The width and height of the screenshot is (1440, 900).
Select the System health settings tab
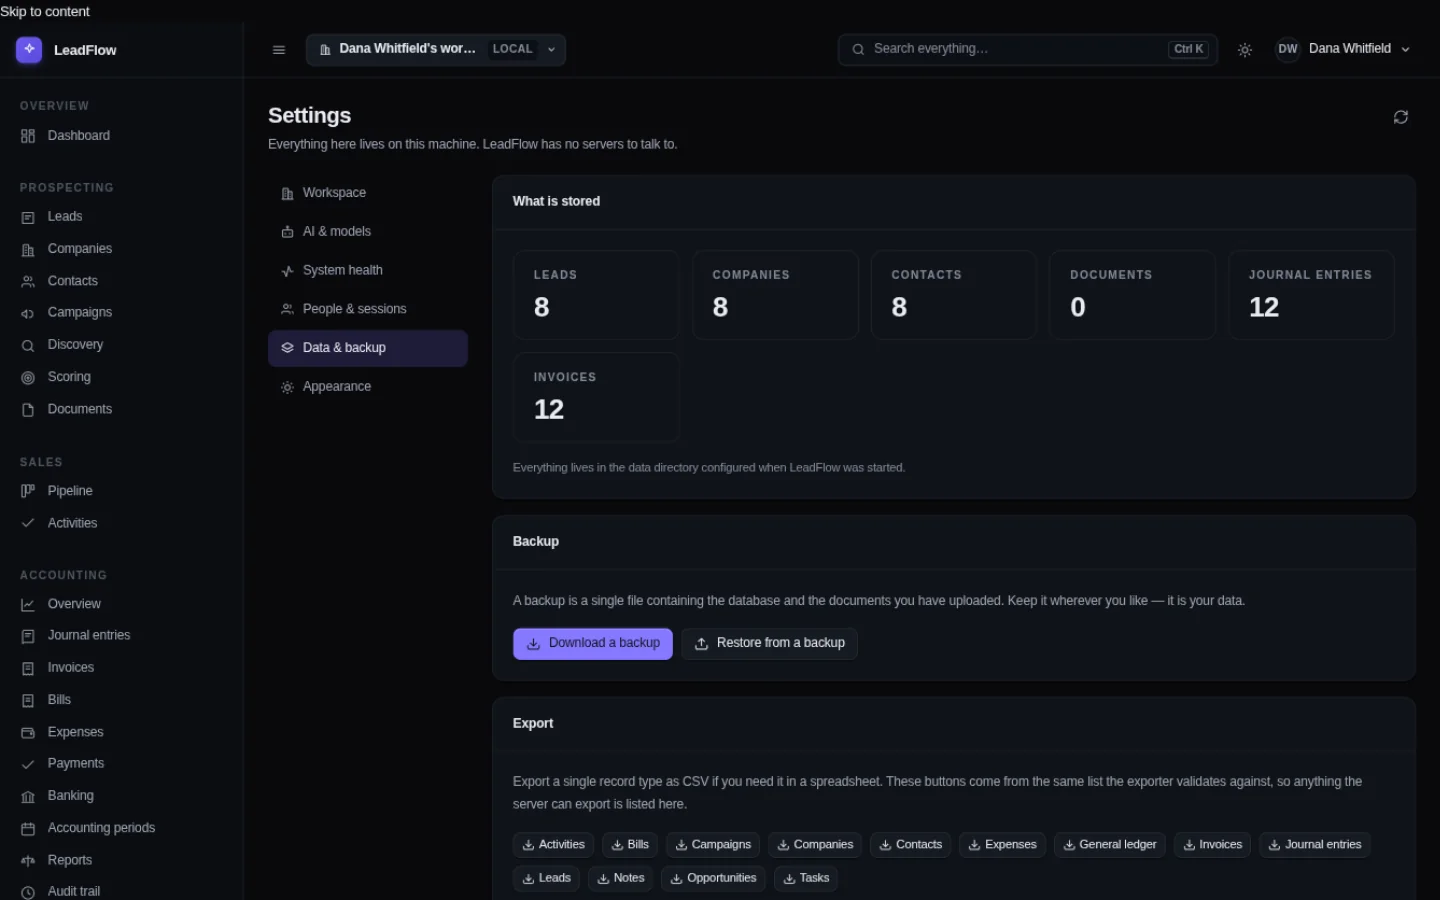pos(368,271)
